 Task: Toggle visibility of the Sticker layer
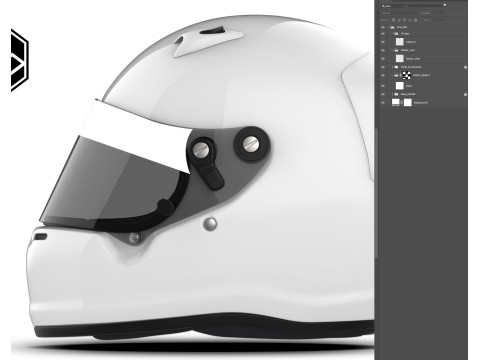[383, 59]
